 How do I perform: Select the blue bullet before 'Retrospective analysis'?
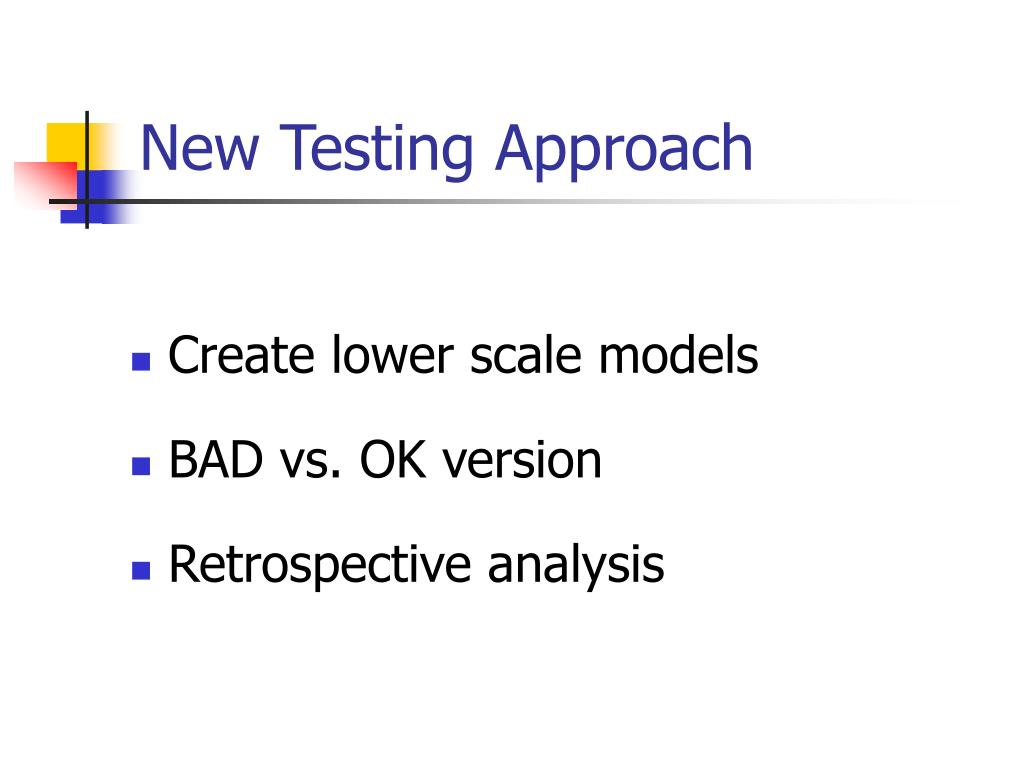pos(141,570)
